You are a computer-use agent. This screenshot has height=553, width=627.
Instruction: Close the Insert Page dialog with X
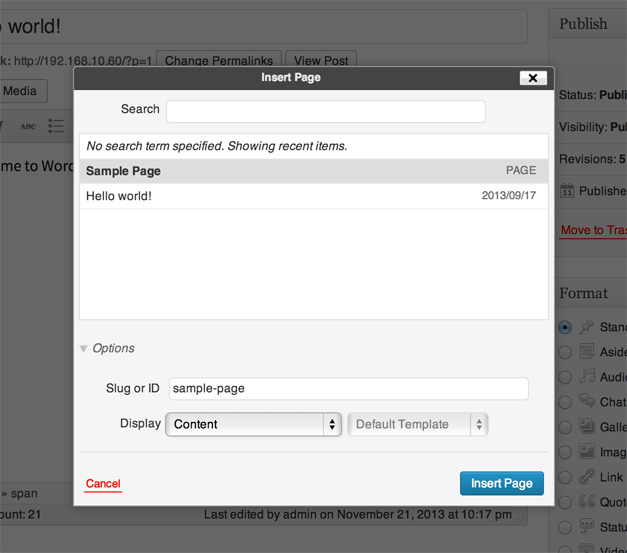pyautogui.click(x=533, y=78)
